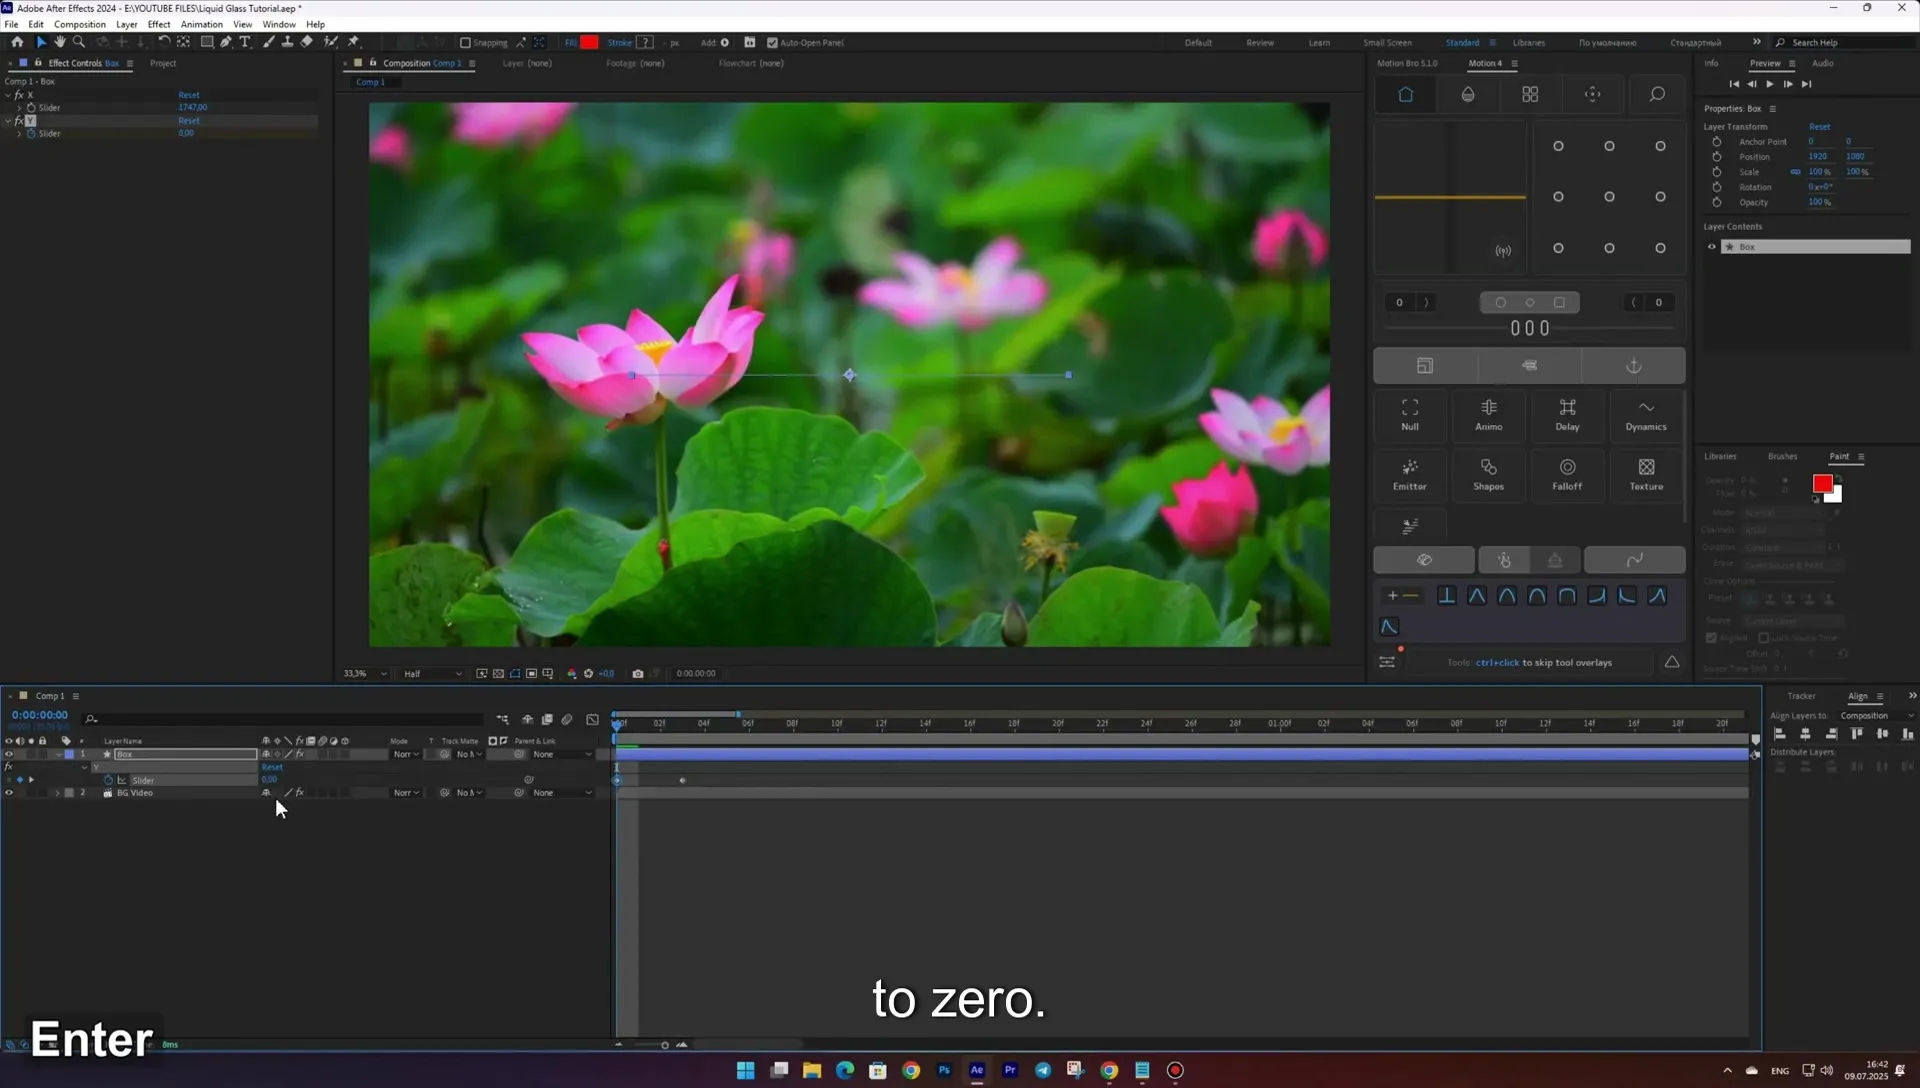Select the Type tool in toolbar
This screenshot has width=1920, height=1088.
pos(245,42)
